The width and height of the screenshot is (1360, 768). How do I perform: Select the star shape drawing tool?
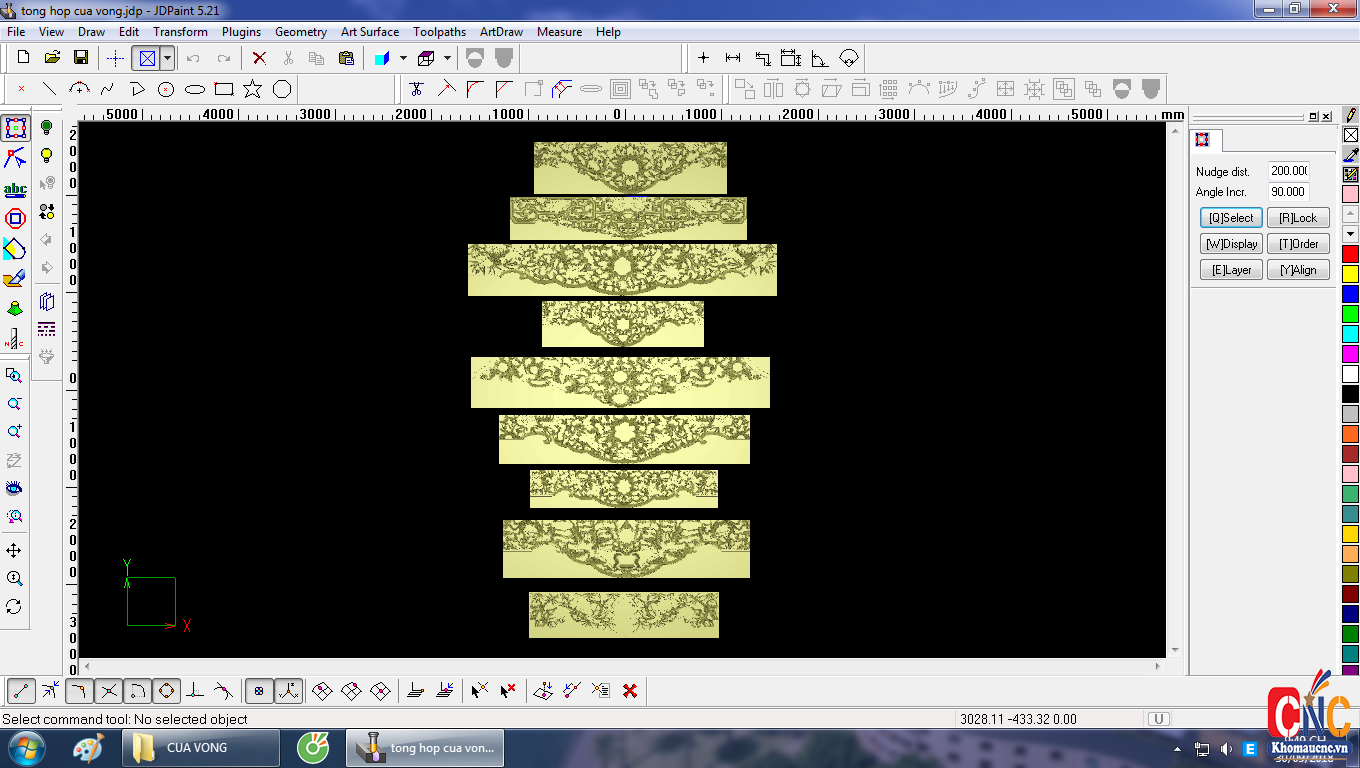click(x=252, y=89)
